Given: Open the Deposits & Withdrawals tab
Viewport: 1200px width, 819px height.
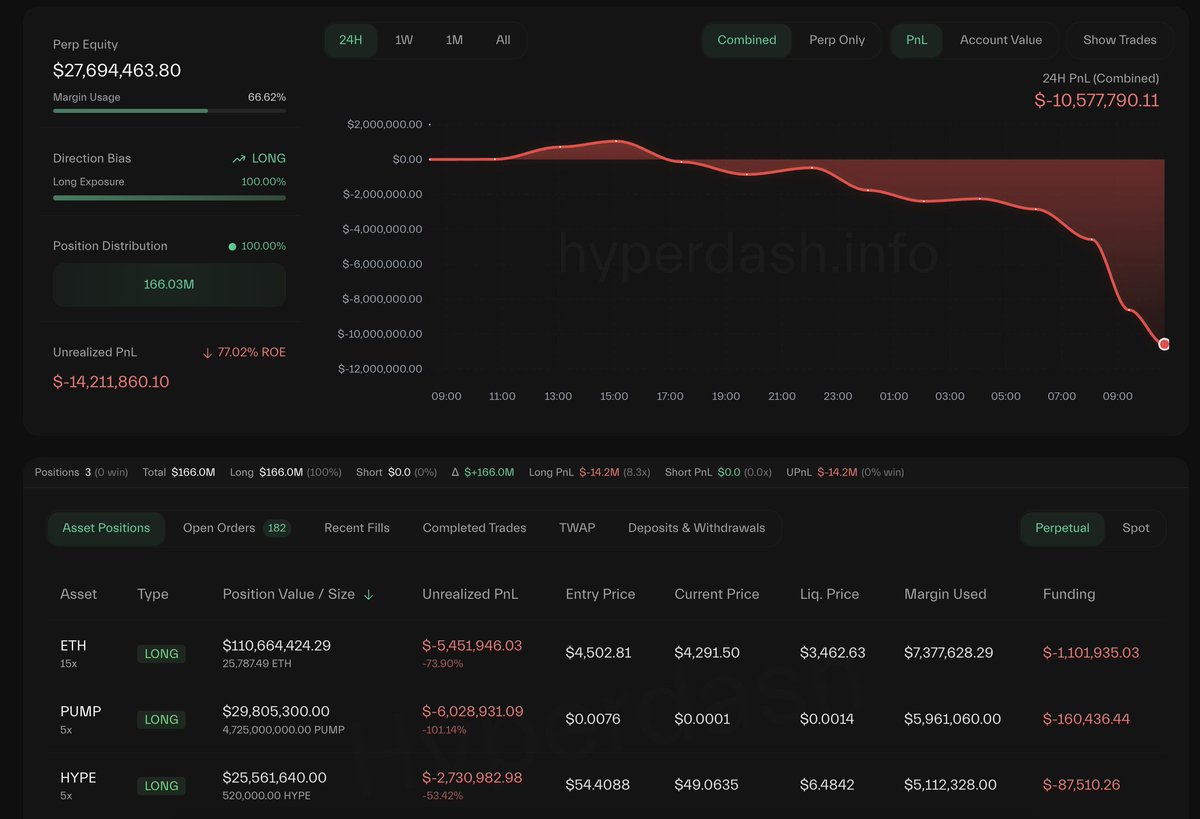Looking at the screenshot, I should click(x=696, y=528).
